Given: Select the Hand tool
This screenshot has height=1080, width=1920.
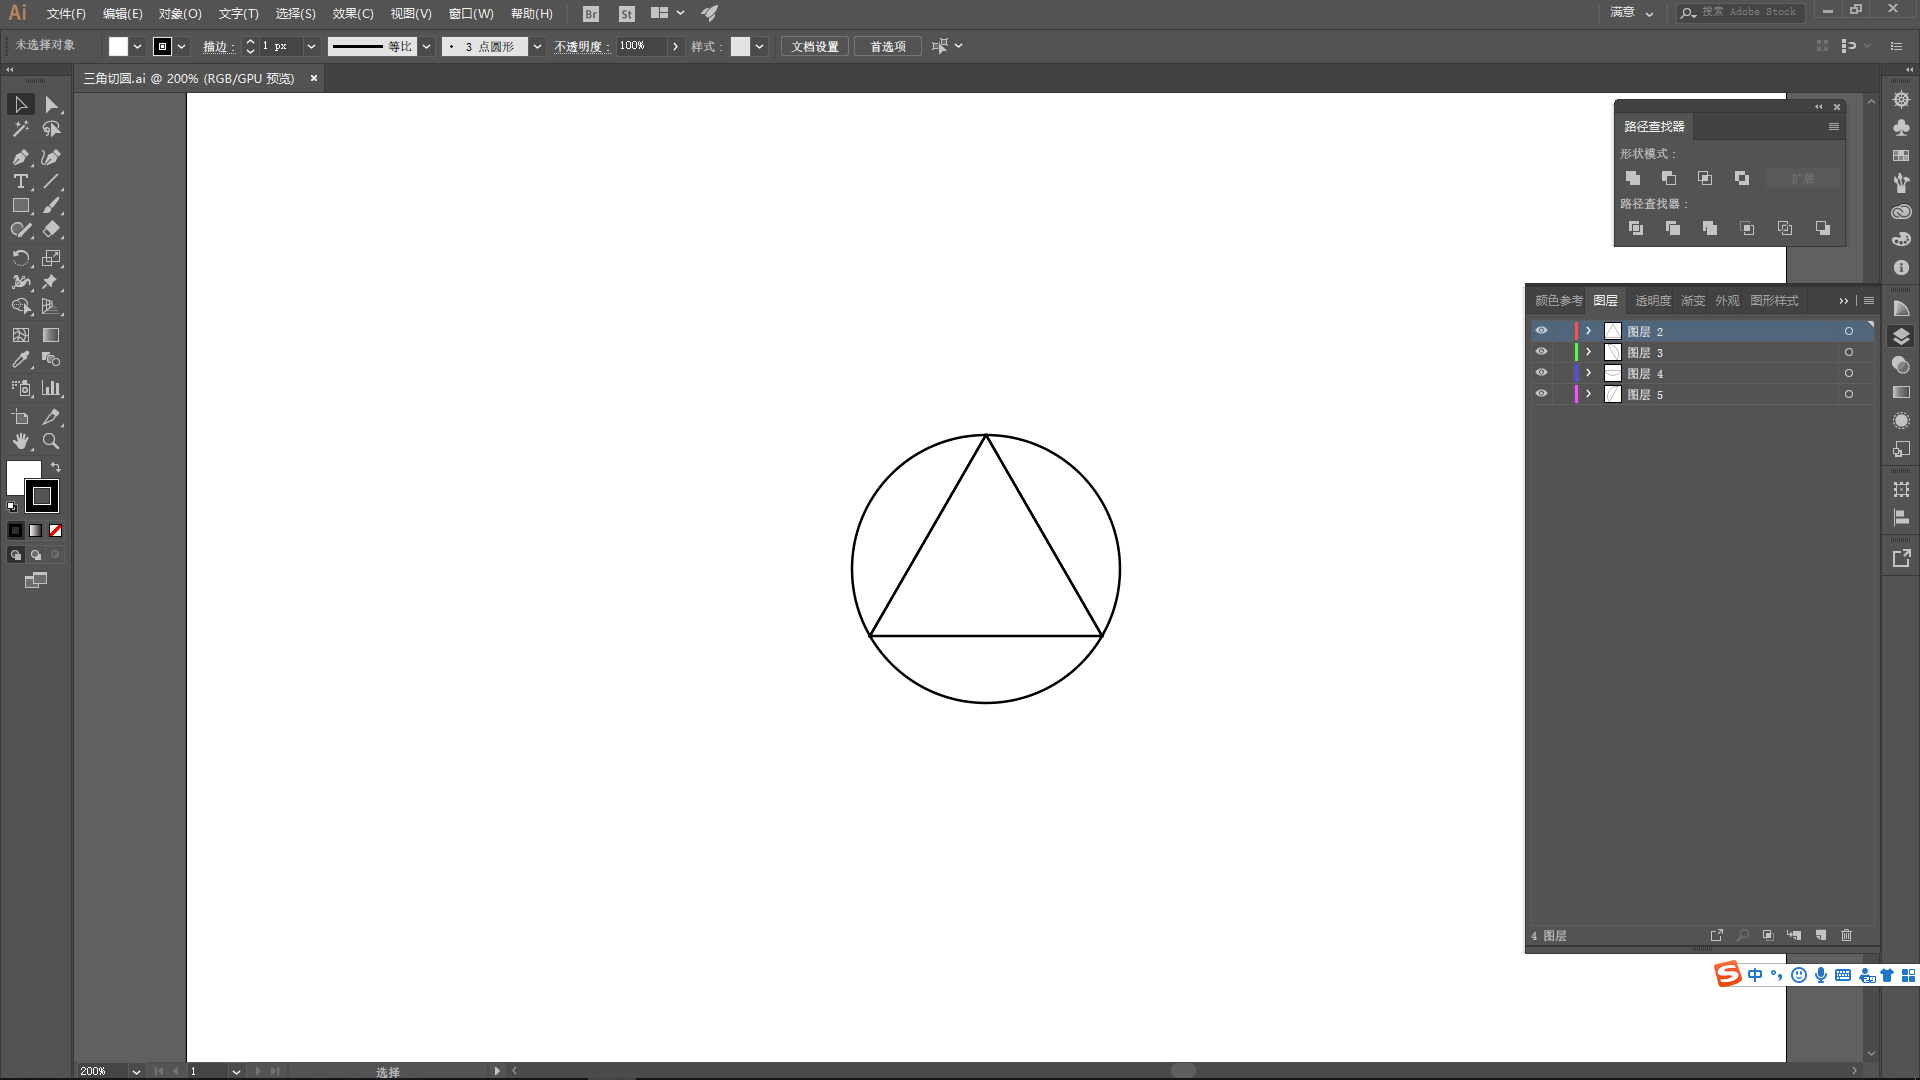Looking at the screenshot, I should click(20, 441).
